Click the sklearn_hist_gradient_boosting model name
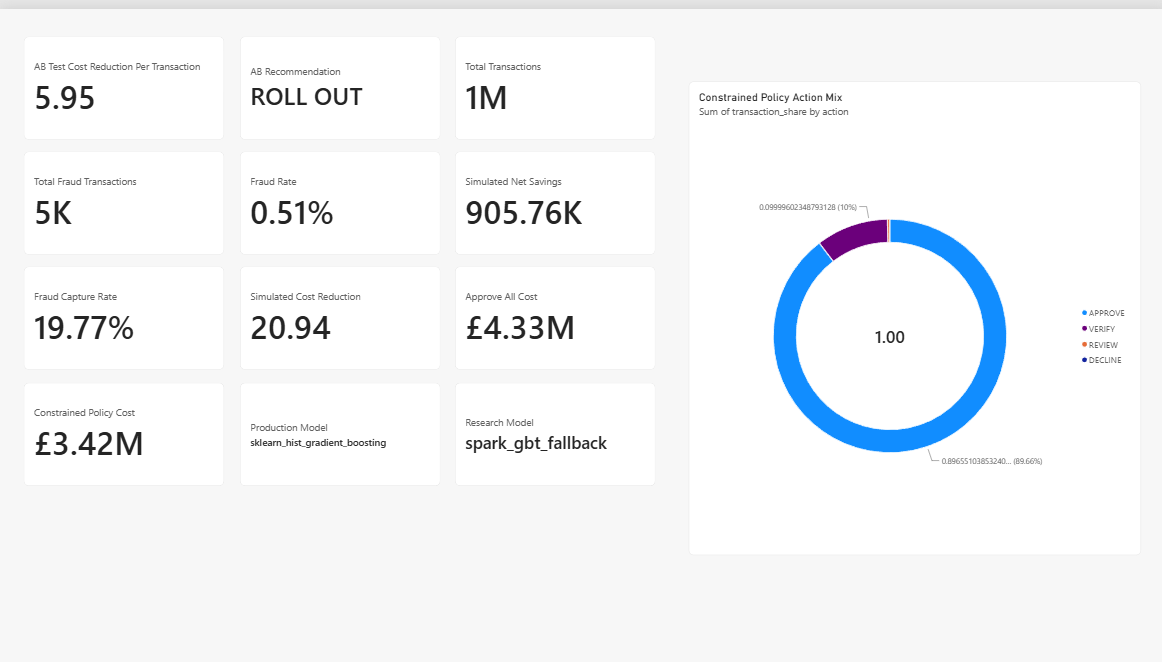This screenshot has width=1162, height=662. click(318, 443)
